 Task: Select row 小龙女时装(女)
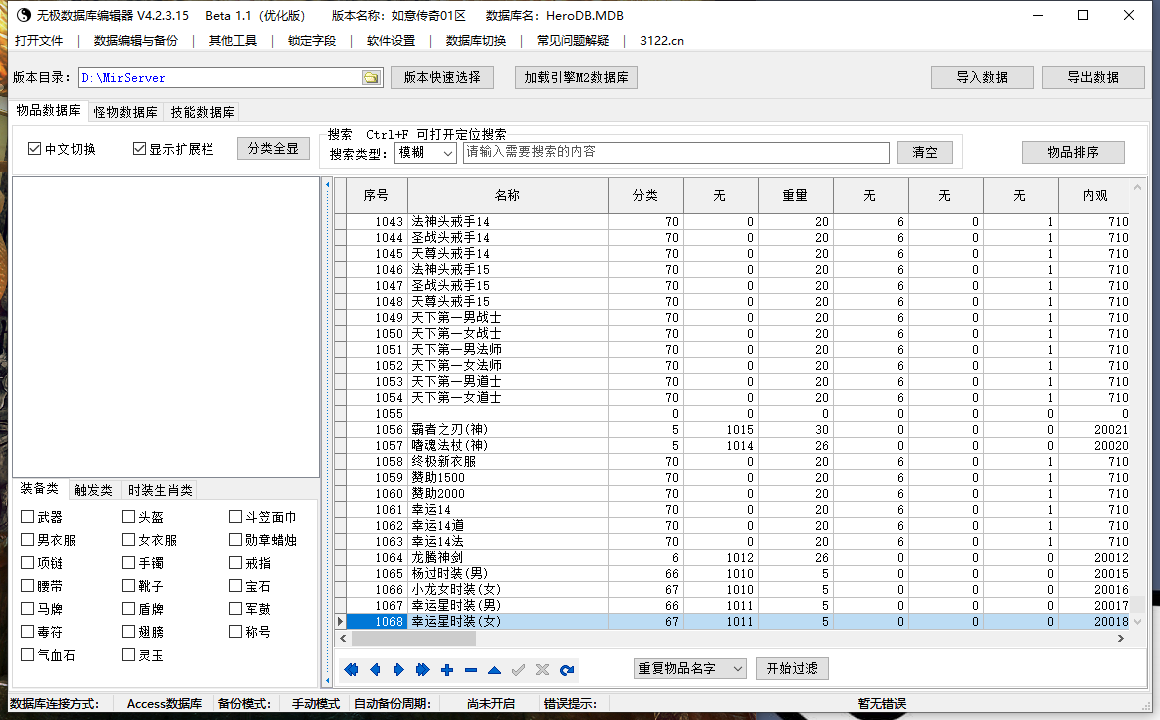click(x=732, y=589)
